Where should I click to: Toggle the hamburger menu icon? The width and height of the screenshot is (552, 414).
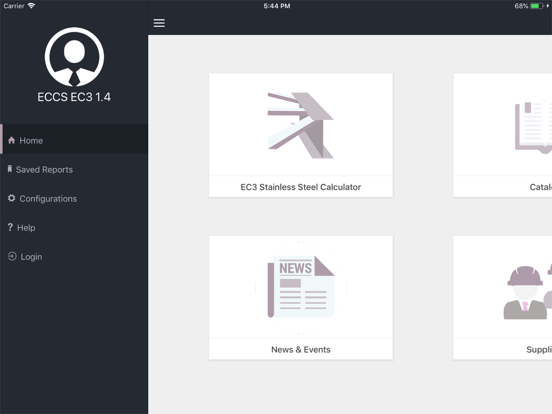(159, 23)
